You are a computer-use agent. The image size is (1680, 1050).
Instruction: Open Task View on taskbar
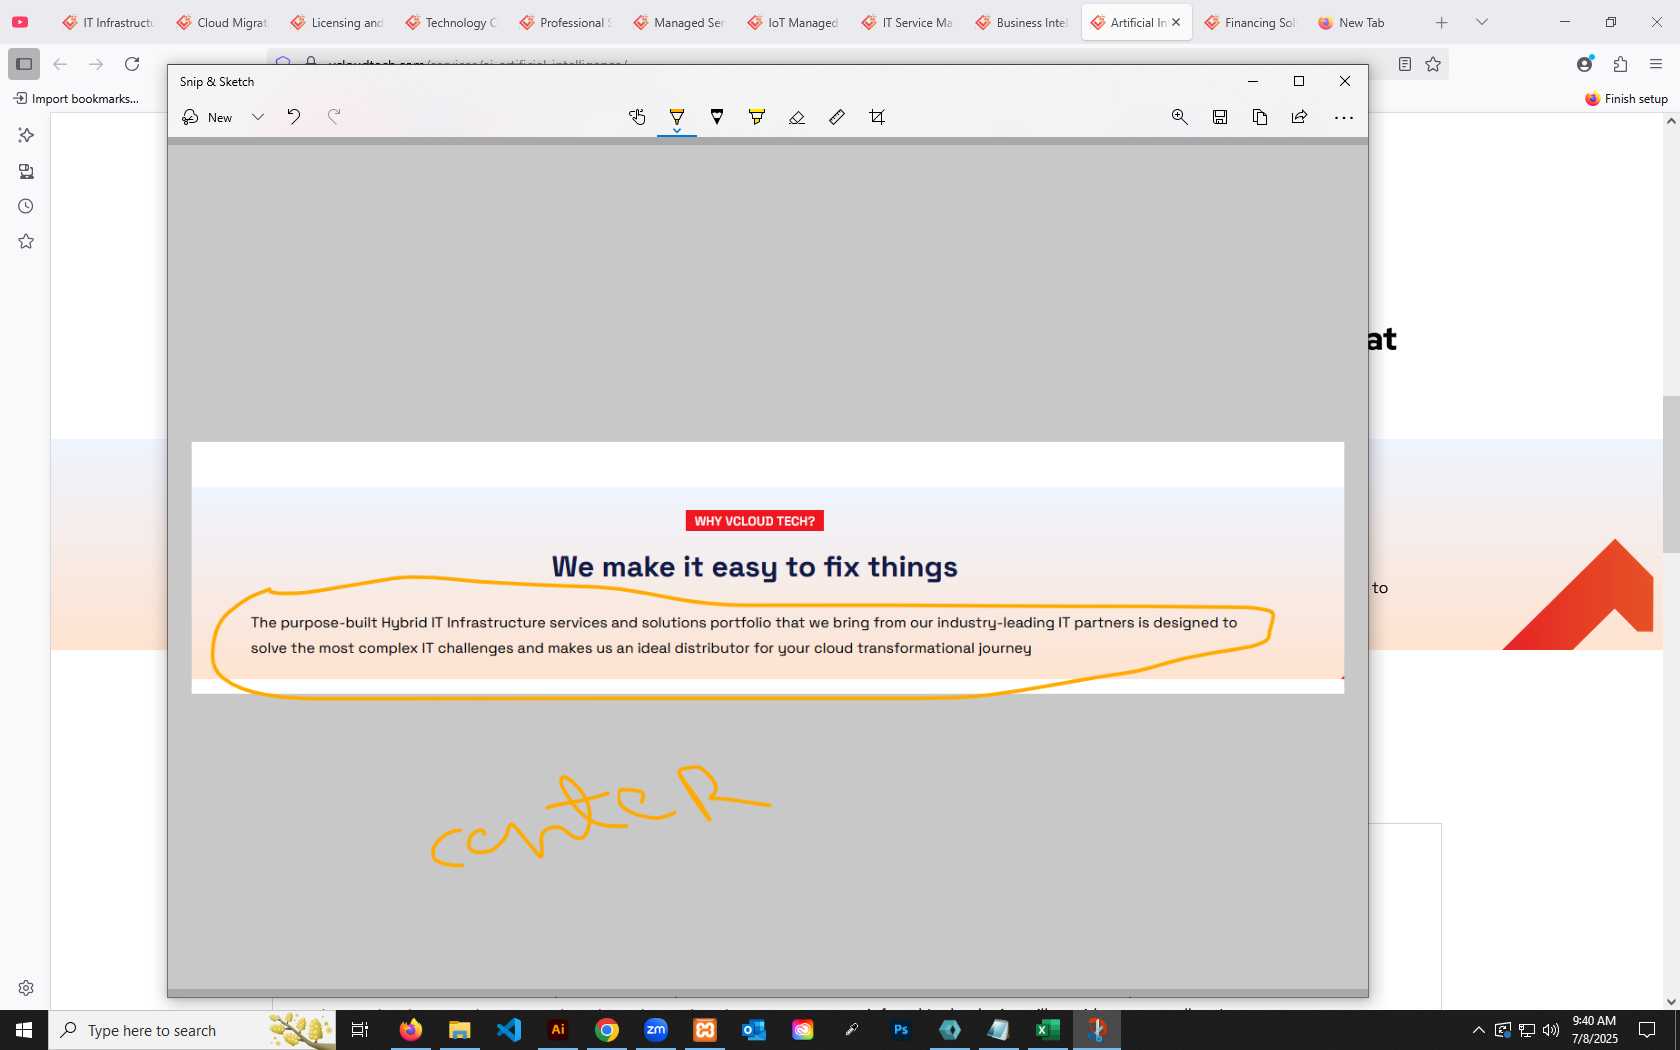pos(360,1030)
